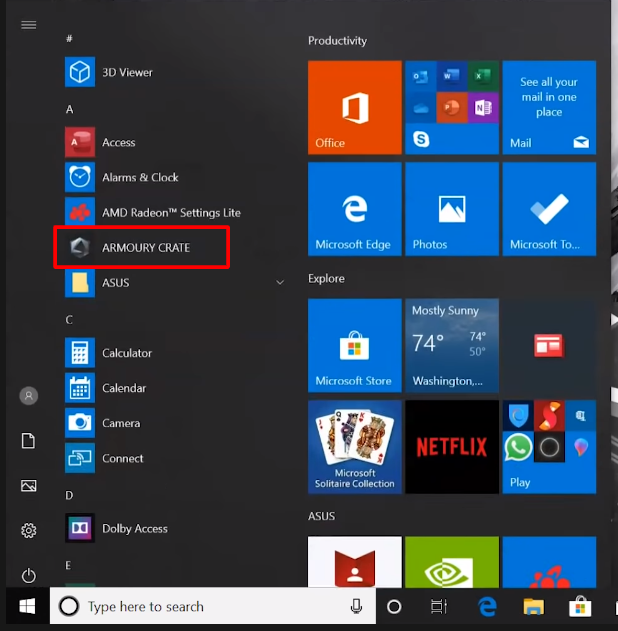Image resolution: width=618 pixels, height=631 pixels.
Task: Click the Windows Start button
Action: (x=27, y=606)
